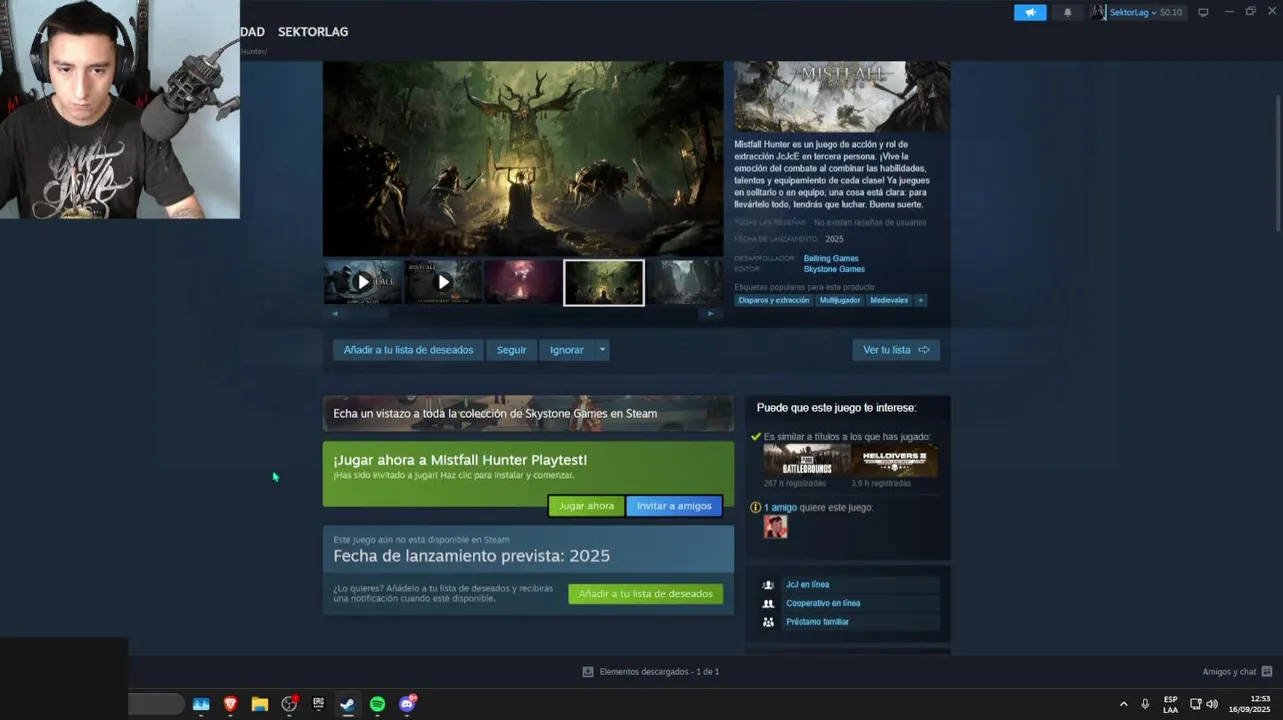Click the Seguir button
1283x720 pixels.
tap(511, 350)
